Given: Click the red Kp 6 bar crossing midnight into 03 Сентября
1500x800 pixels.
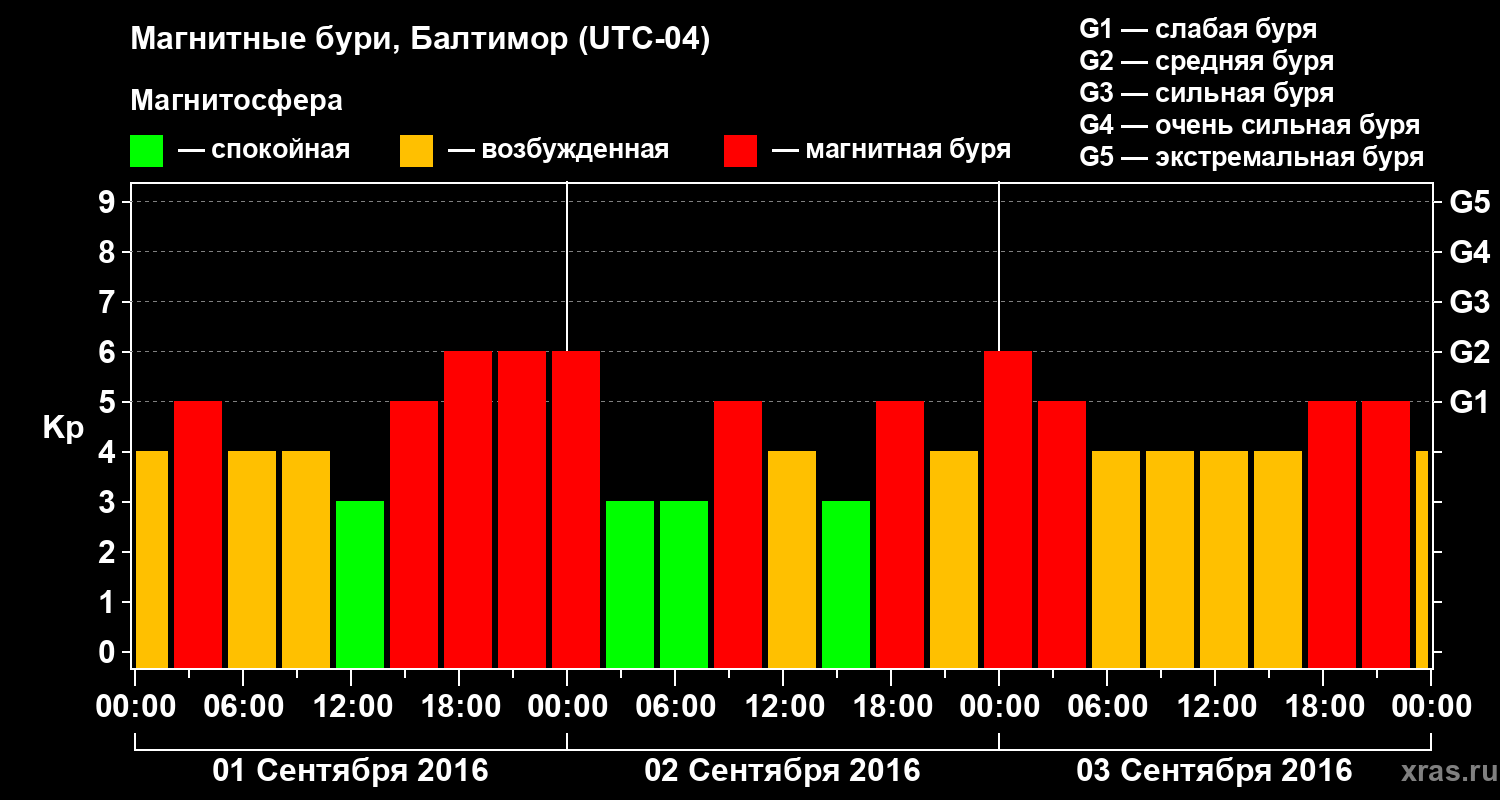Looking at the screenshot, I should point(1008,509).
